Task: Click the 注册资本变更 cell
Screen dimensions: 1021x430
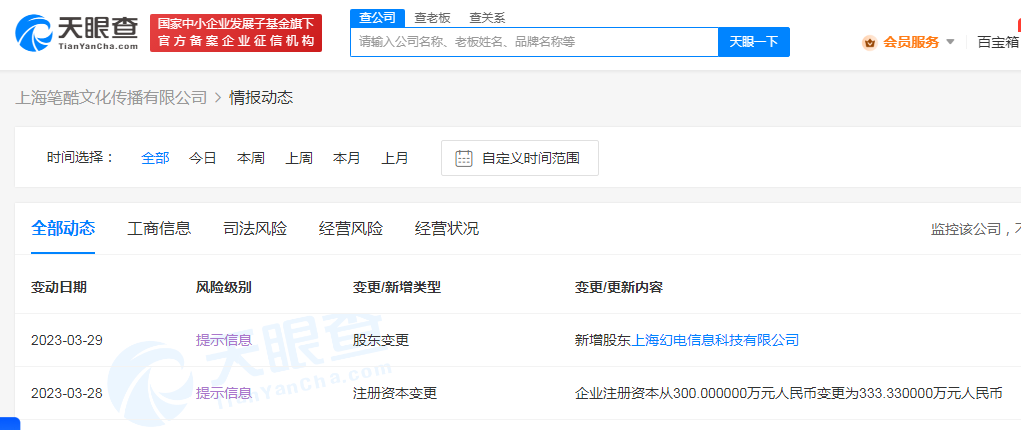Action: point(395,394)
